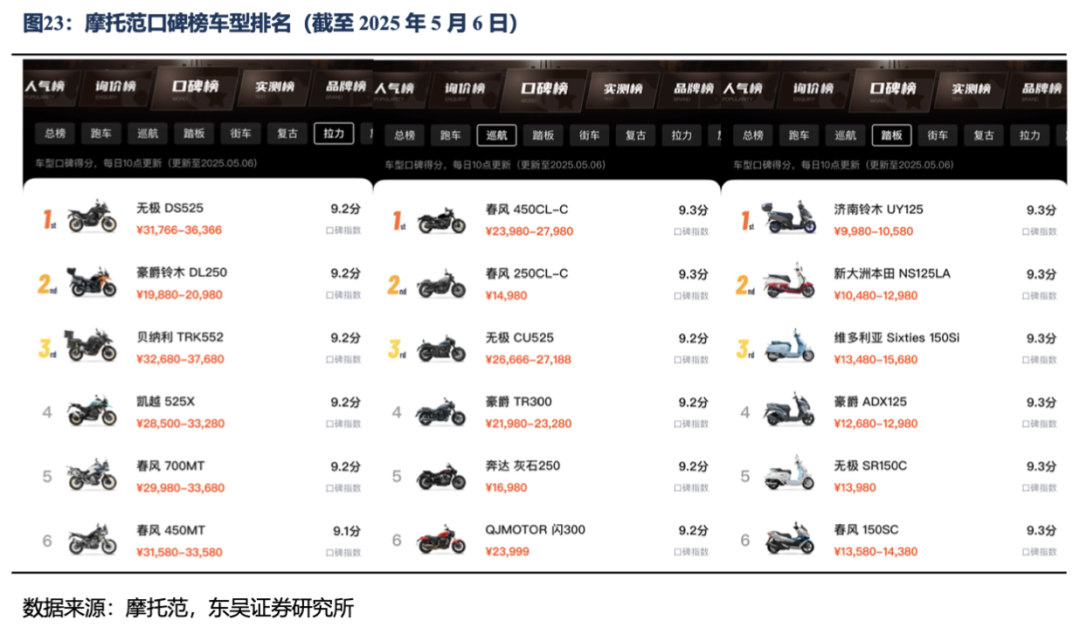
Task: Select 口碑榜 tab in the middle panel
Action: 543,88
